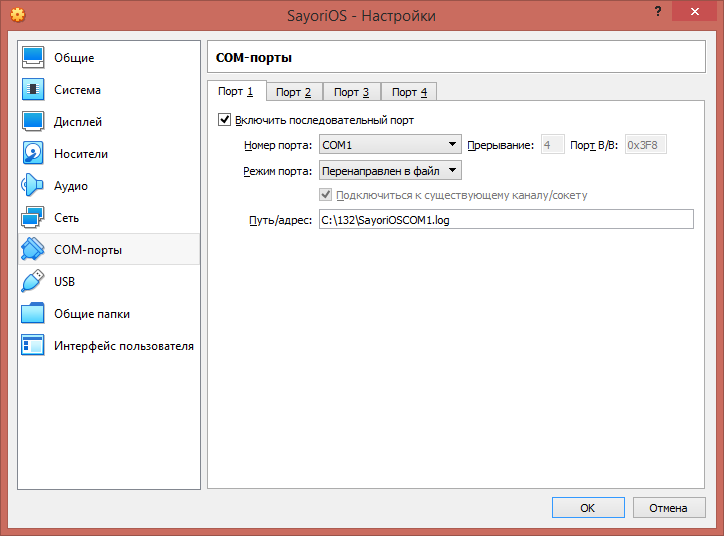The image size is (724, 536).
Task: Click the Общие папки folder icon
Action: click(x=33, y=313)
